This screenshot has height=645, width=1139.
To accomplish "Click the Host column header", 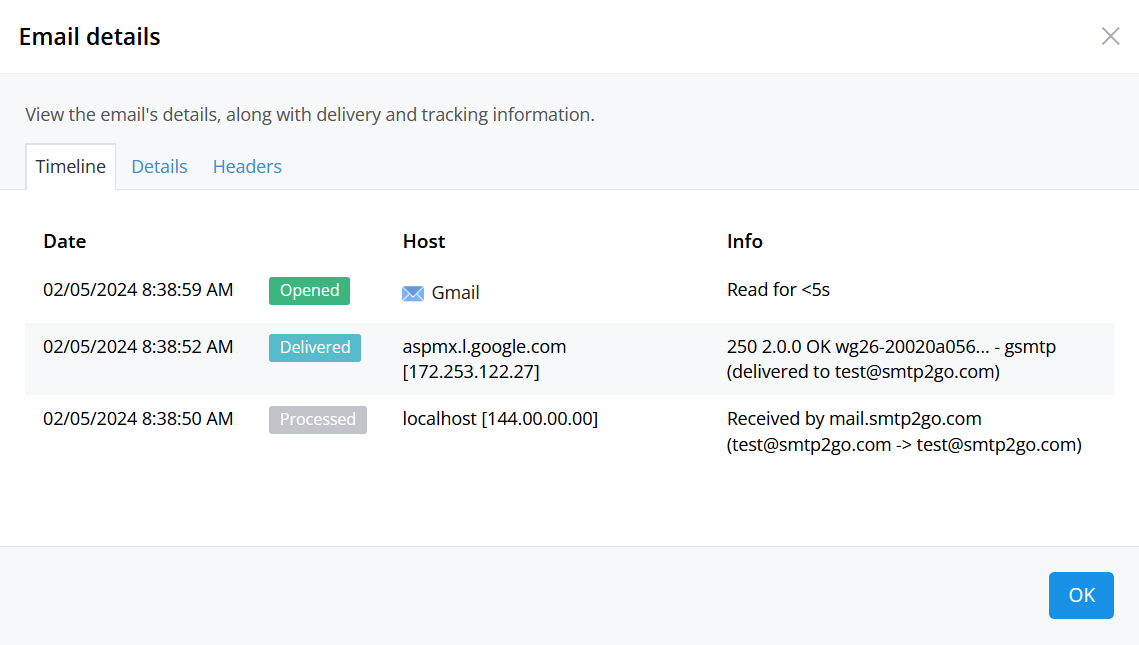I will (423, 241).
